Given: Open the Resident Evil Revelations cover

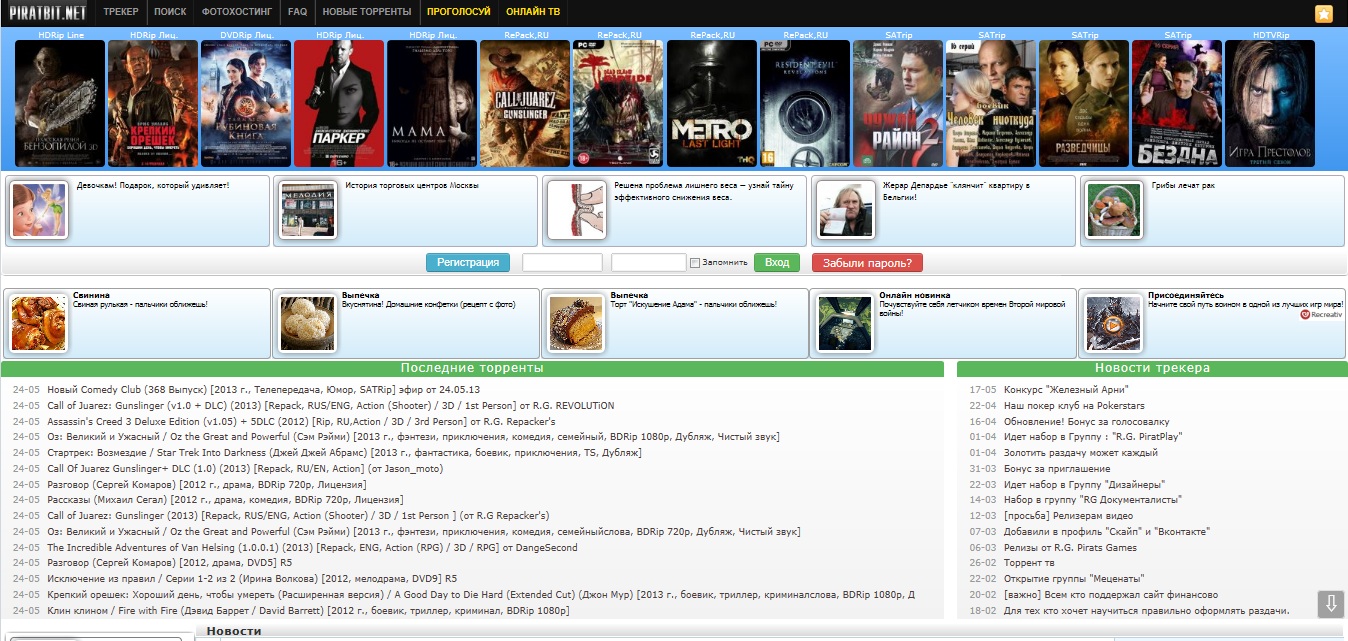Looking at the screenshot, I should tap(805, 103).
